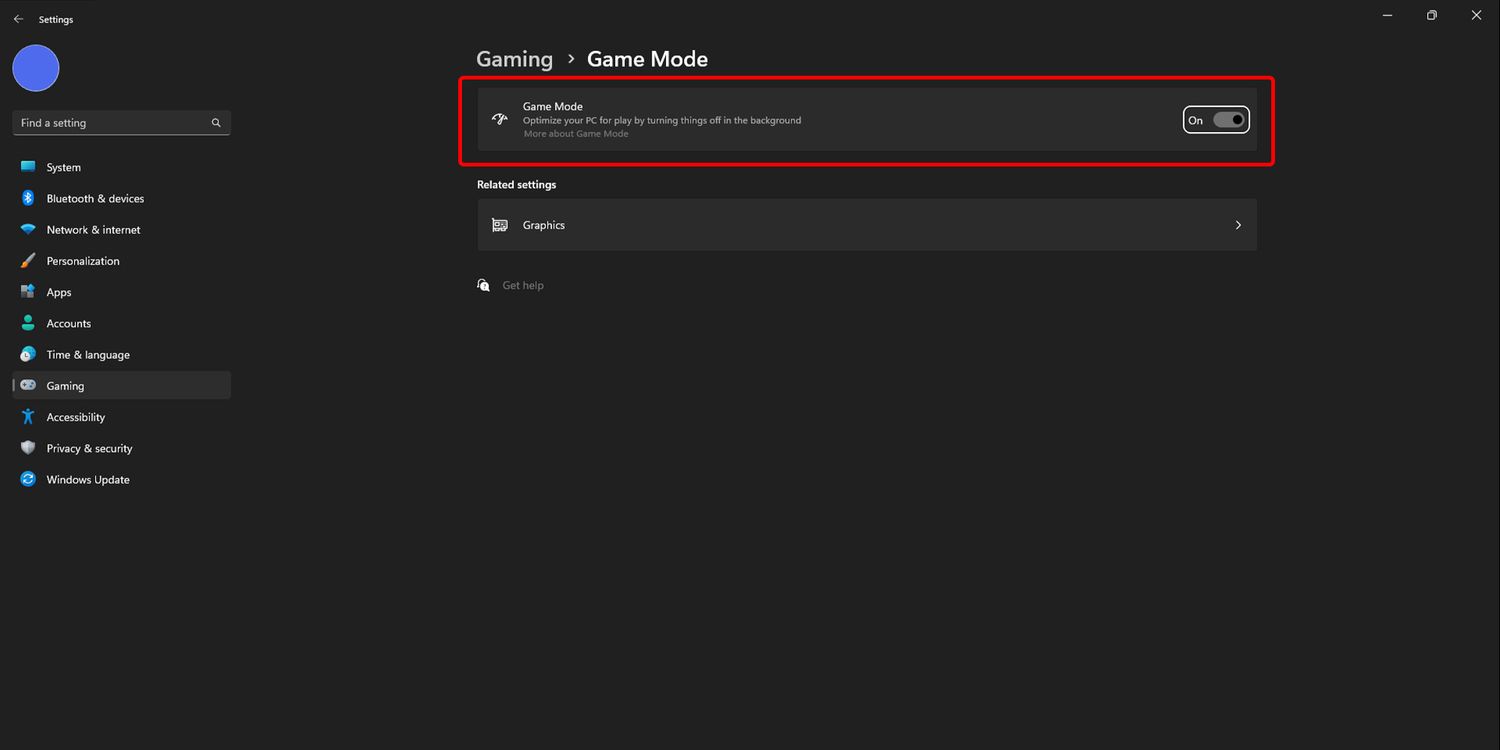Select Gaming in the sidebar
This screenshot has width=1500, height=750.
[x=65, y=386]
